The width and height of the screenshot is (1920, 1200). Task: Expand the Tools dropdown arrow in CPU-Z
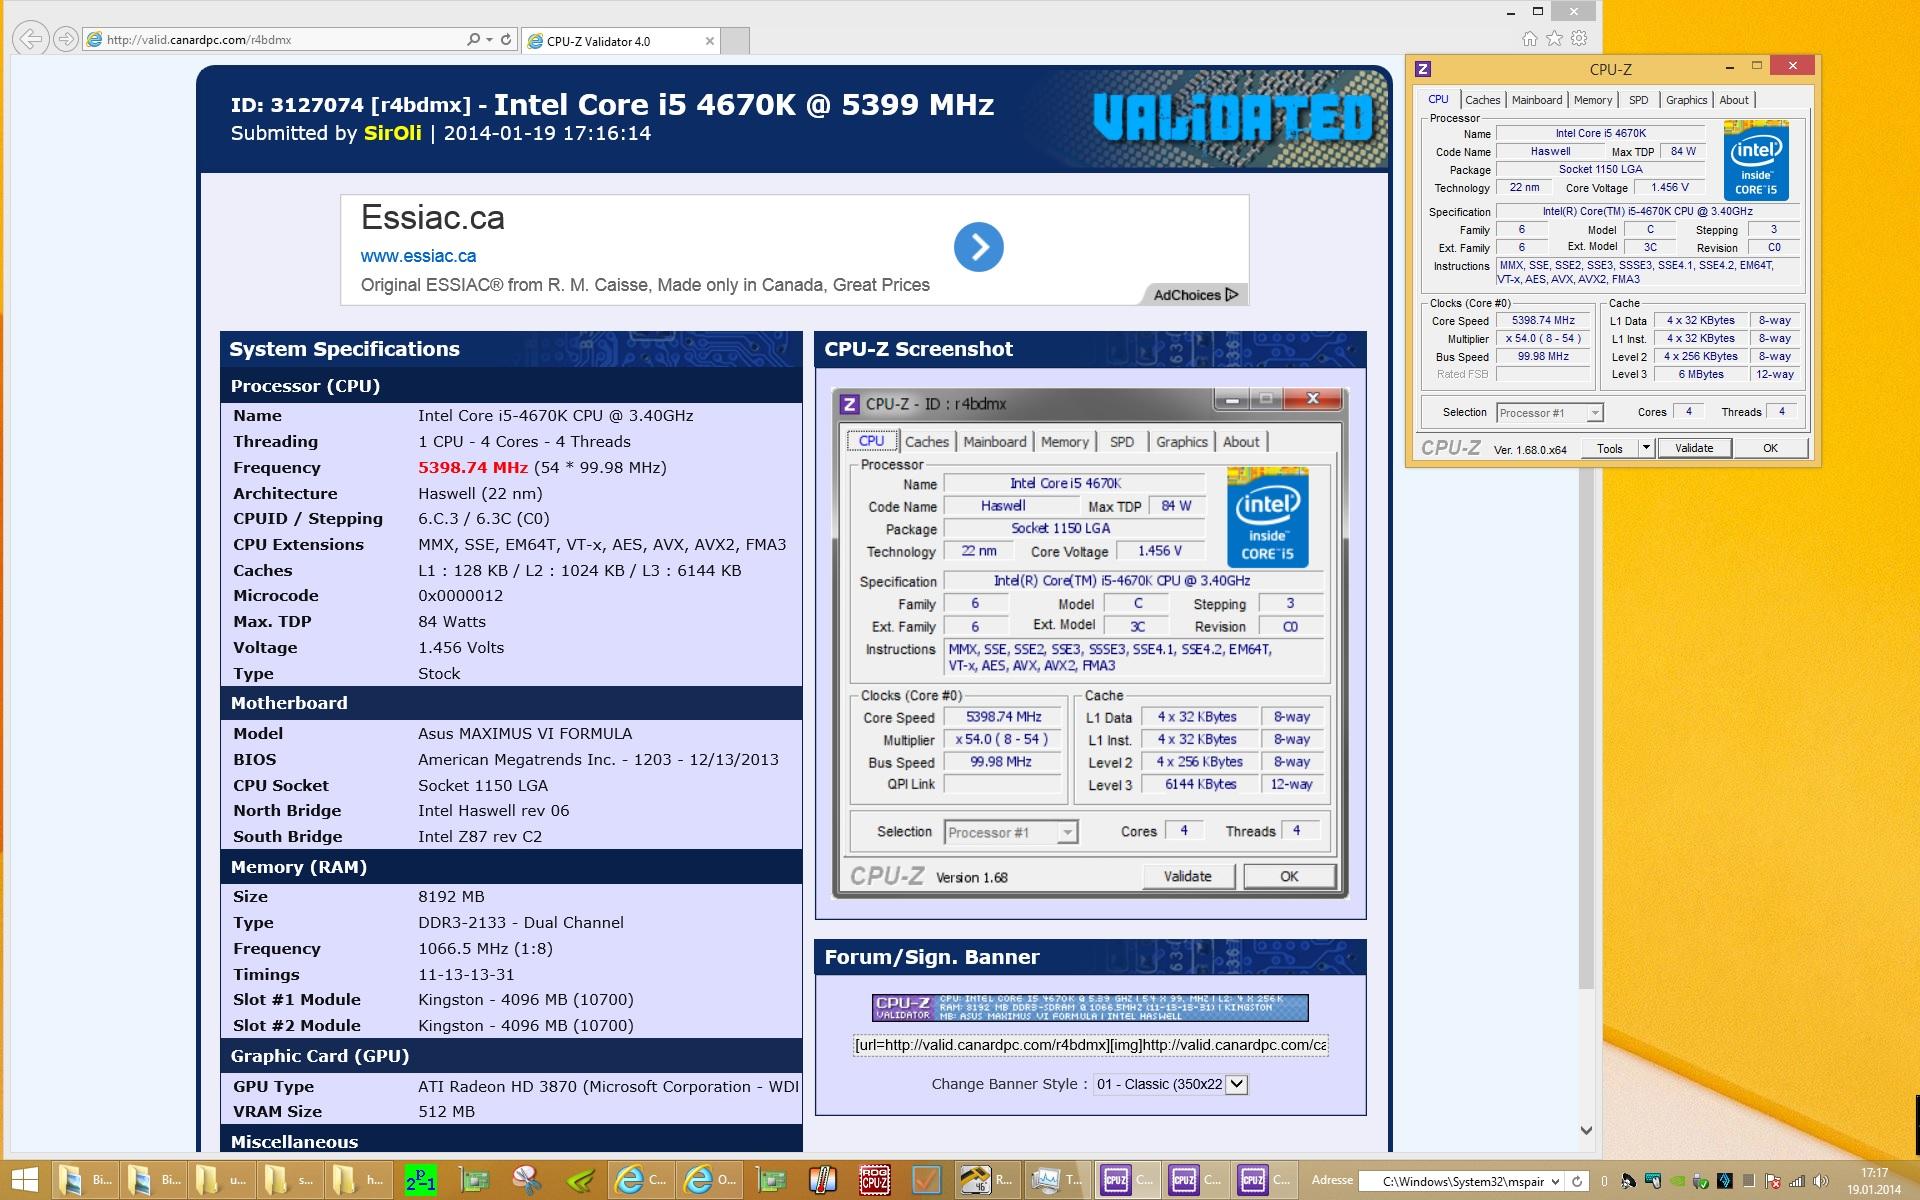(1645, 448)
